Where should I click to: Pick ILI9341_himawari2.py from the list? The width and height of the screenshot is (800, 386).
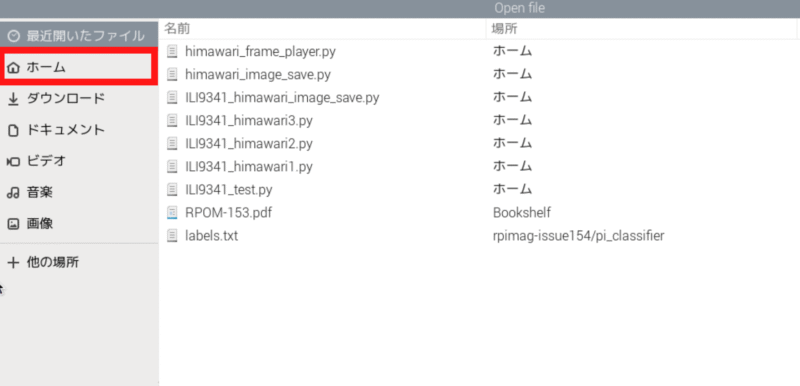[x=480, y=143]
